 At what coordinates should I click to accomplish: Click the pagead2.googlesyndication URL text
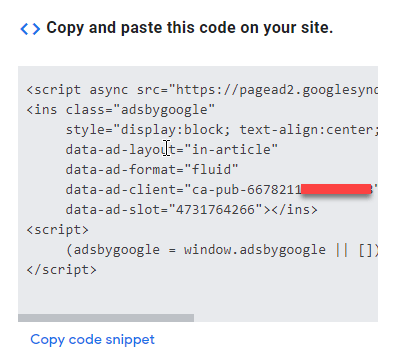click(x=277, y=90)
